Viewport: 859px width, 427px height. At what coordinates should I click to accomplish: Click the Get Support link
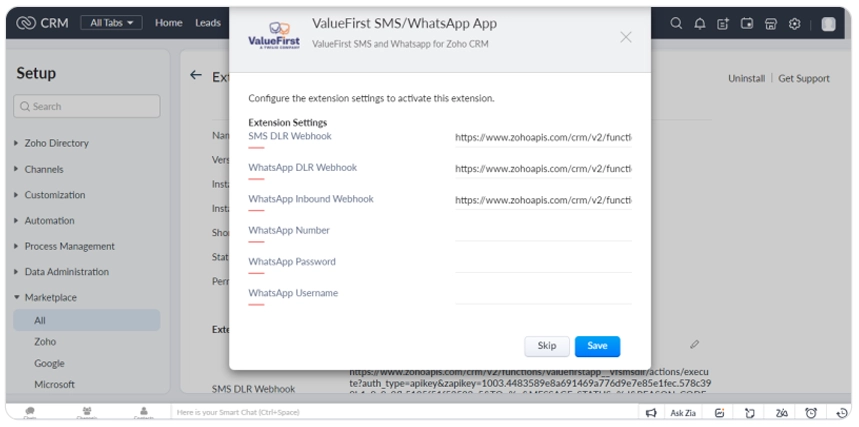804,78
